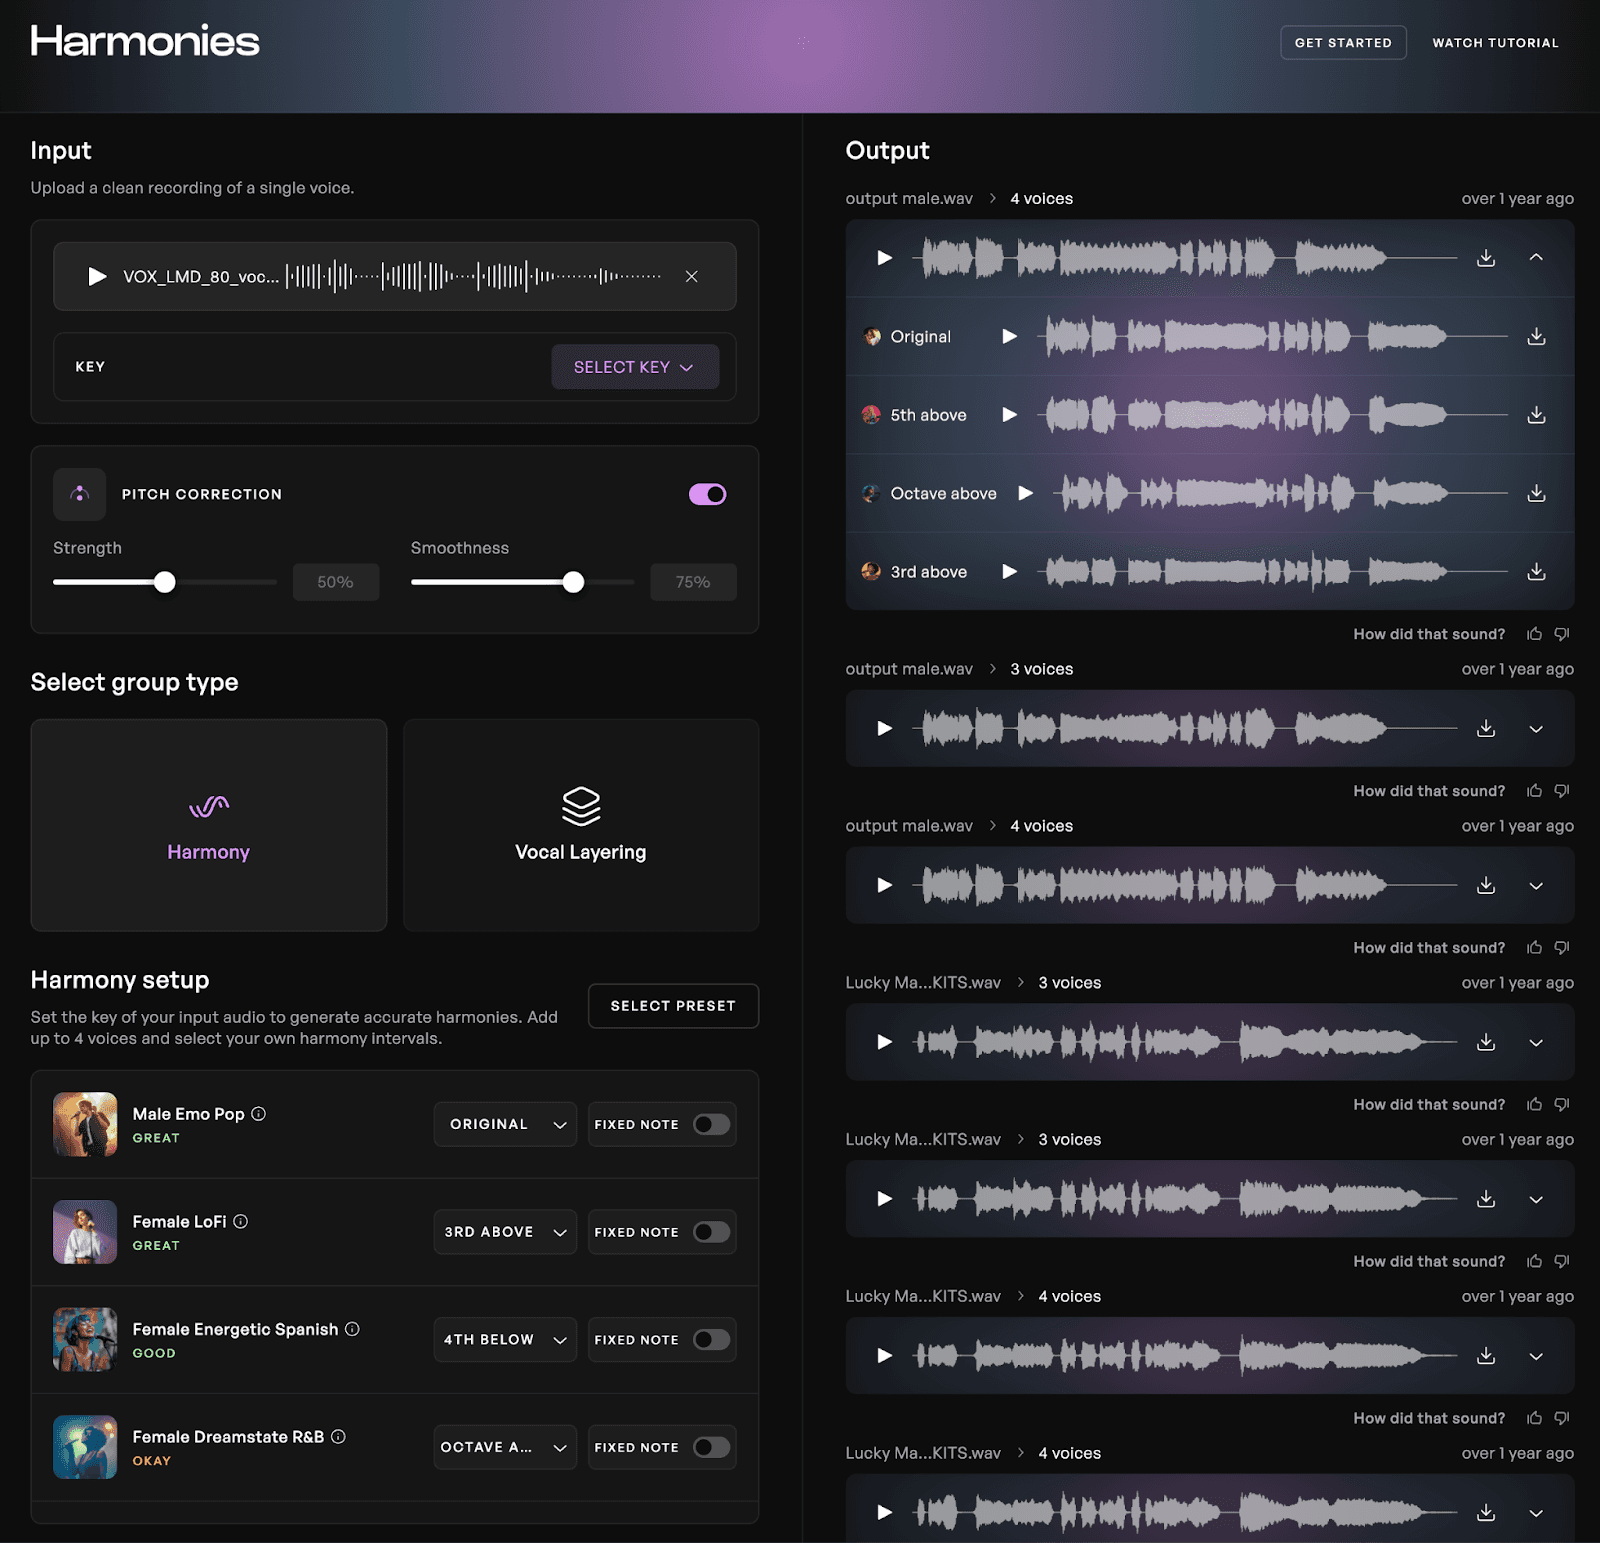
Task: Select the Vocal Layering group type card
Action: (581, 825)
